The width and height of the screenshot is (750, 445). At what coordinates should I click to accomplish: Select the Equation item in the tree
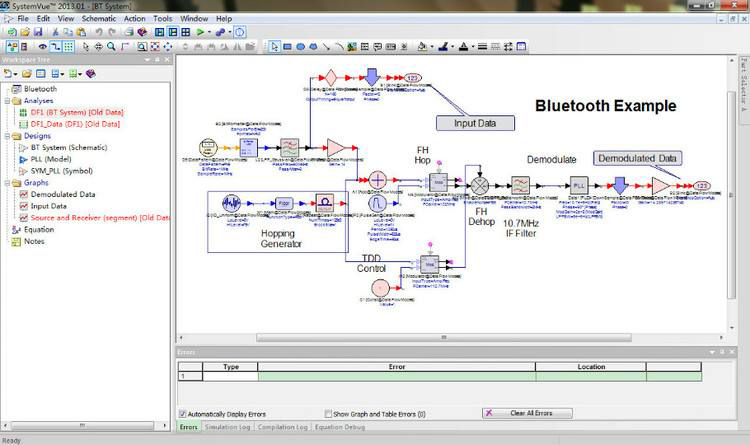point(39,229)
